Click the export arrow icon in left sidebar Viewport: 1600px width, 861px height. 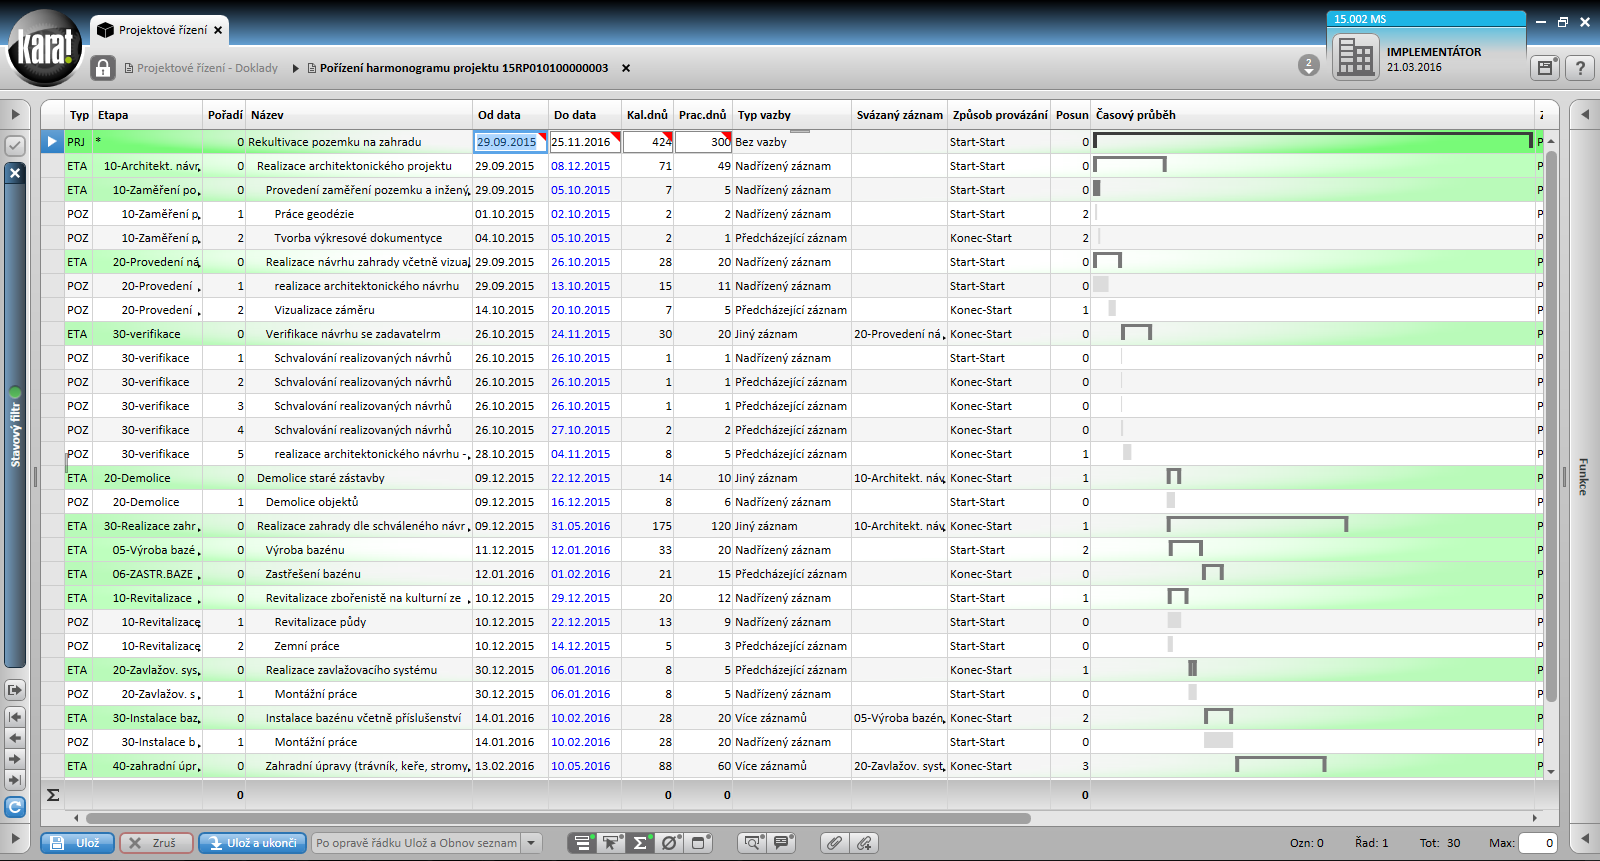pyautogui.click(x=14, y=690)
